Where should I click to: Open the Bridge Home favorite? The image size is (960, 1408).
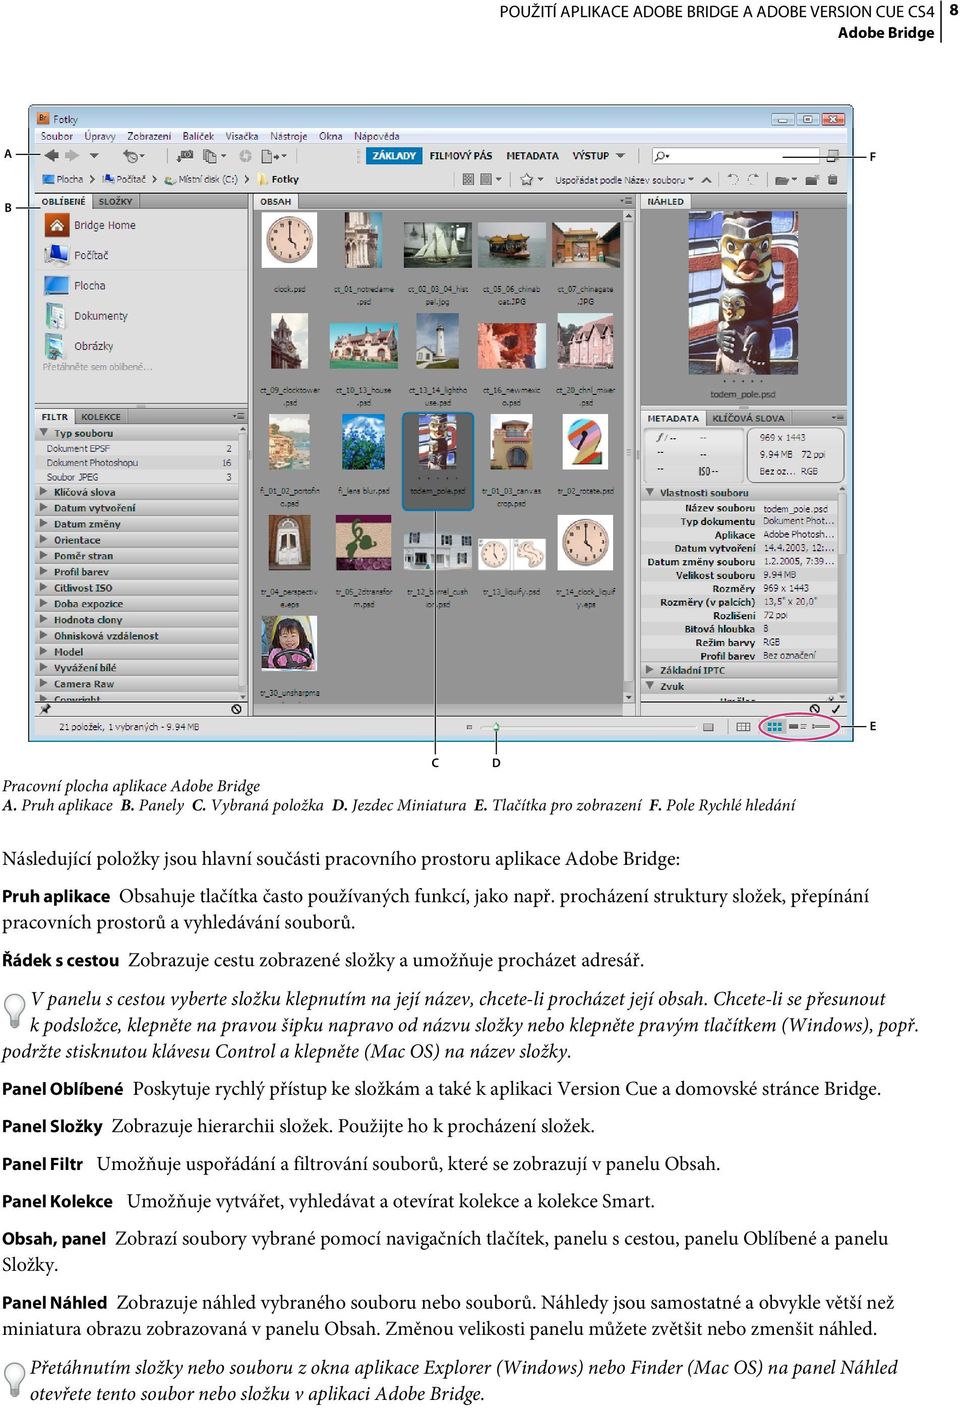[104, 225]
